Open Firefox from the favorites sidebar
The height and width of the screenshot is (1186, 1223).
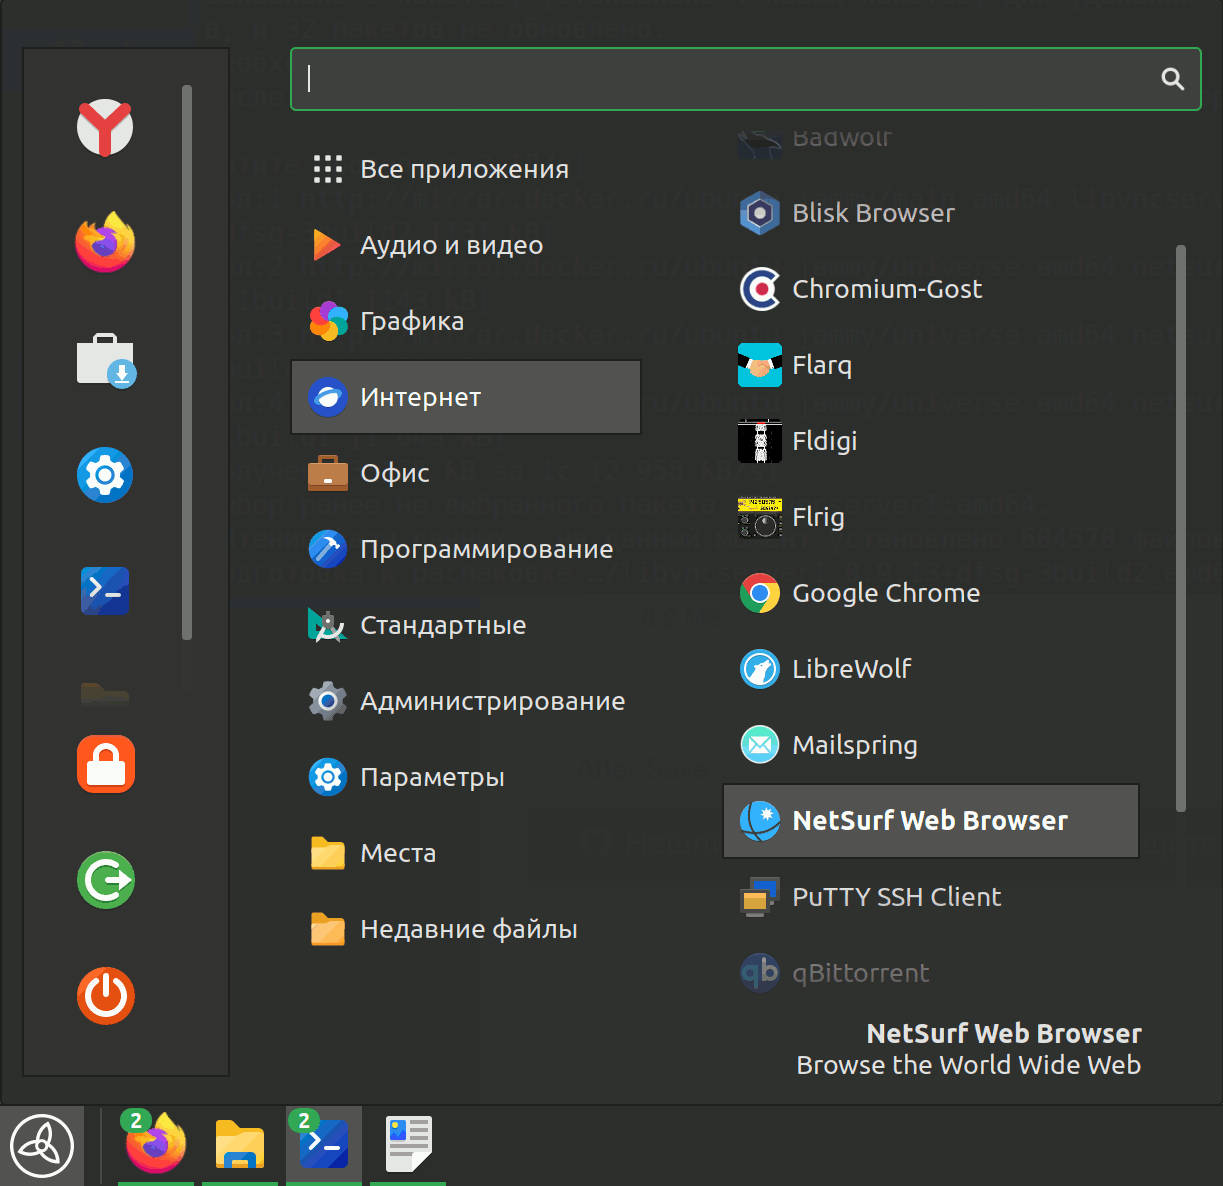tap(105, 242)
